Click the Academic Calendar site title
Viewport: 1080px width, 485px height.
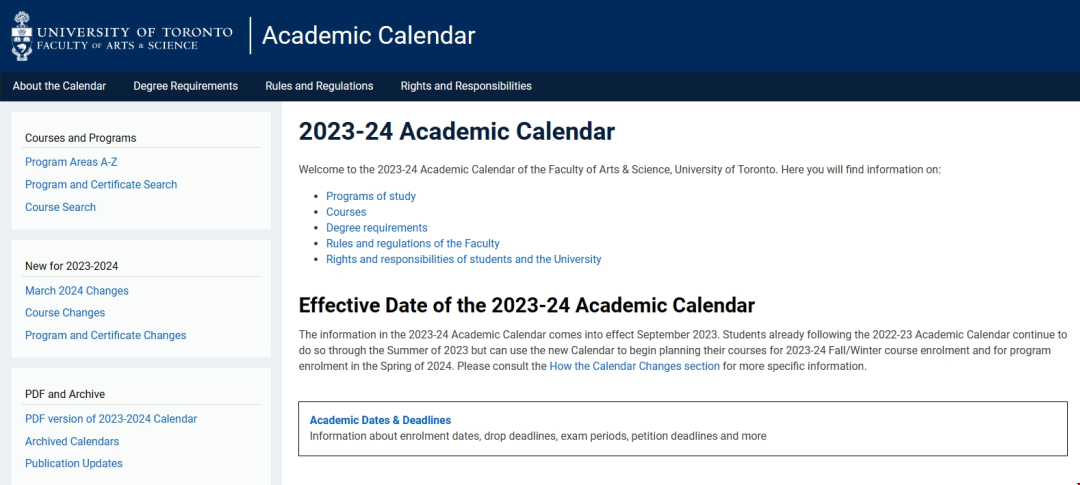pos(368,36)
